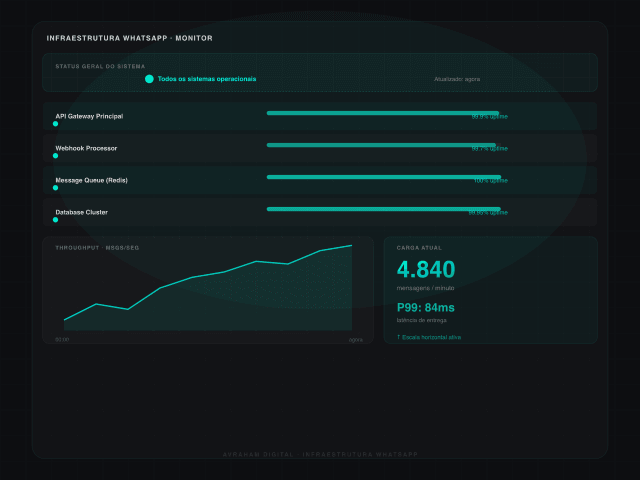
Task: Click the 'STATUS GERAL DO SISTEMA' label
Action: 100,66
